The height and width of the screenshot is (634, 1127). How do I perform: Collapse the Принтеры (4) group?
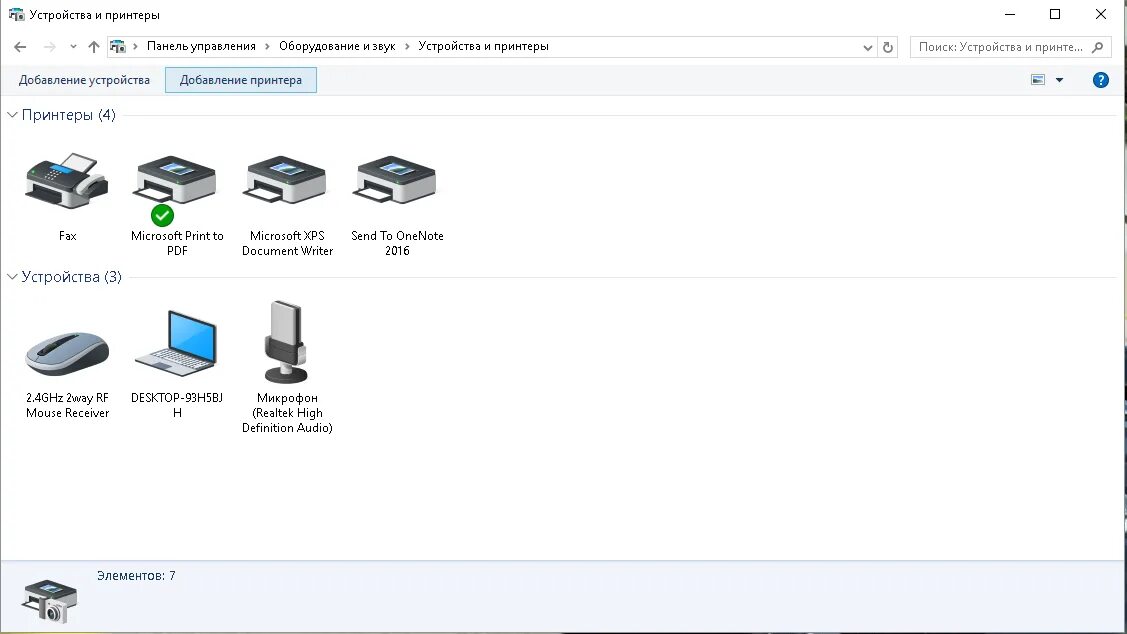tap(12, 115)
